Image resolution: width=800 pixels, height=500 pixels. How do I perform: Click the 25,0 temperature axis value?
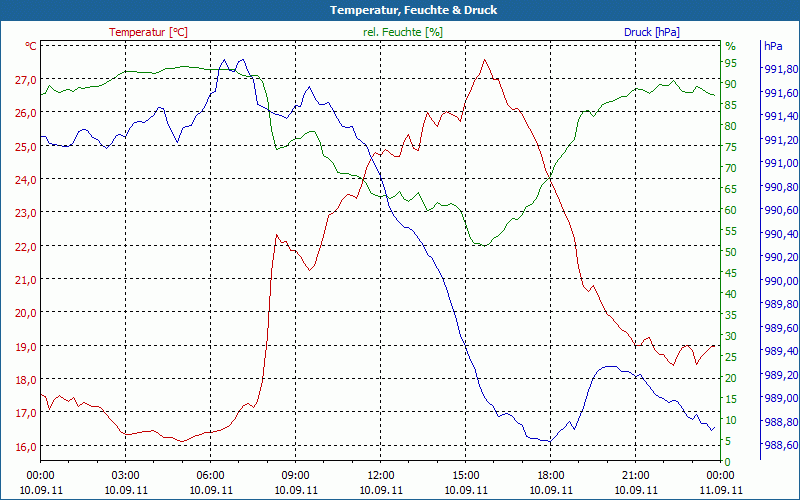[28, 146]
